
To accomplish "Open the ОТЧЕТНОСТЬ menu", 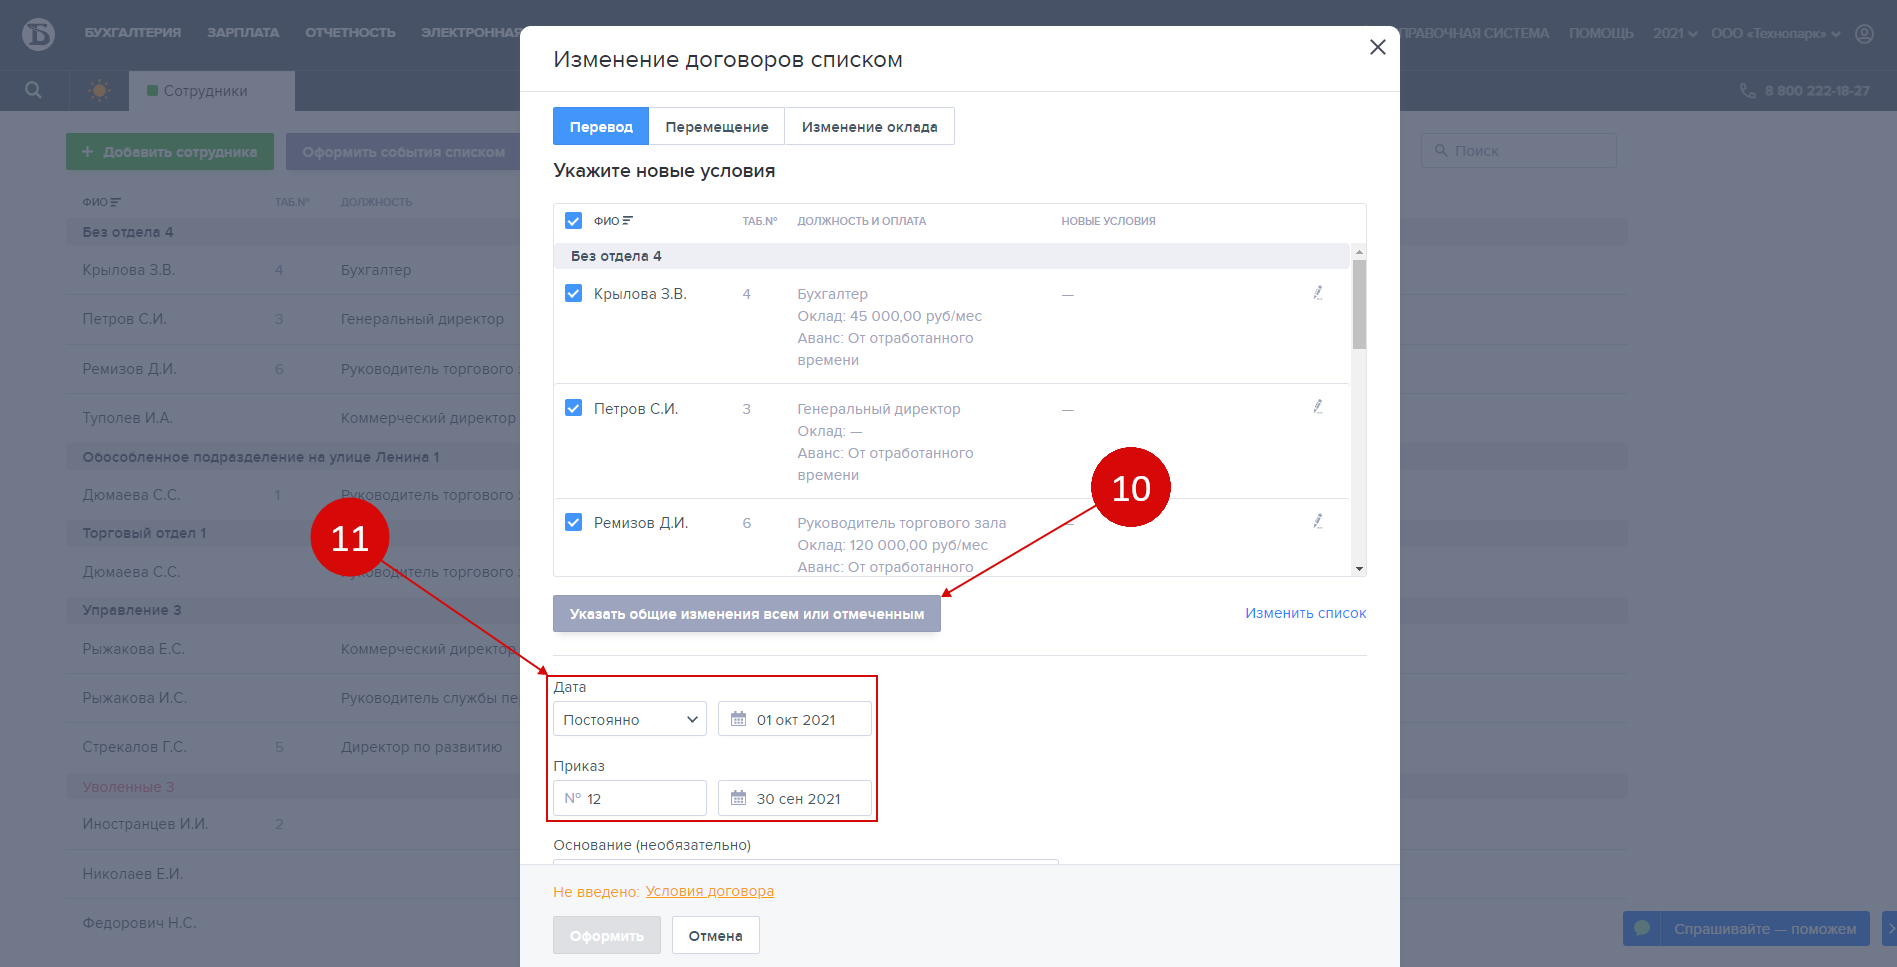I will (x=350, y=33).
